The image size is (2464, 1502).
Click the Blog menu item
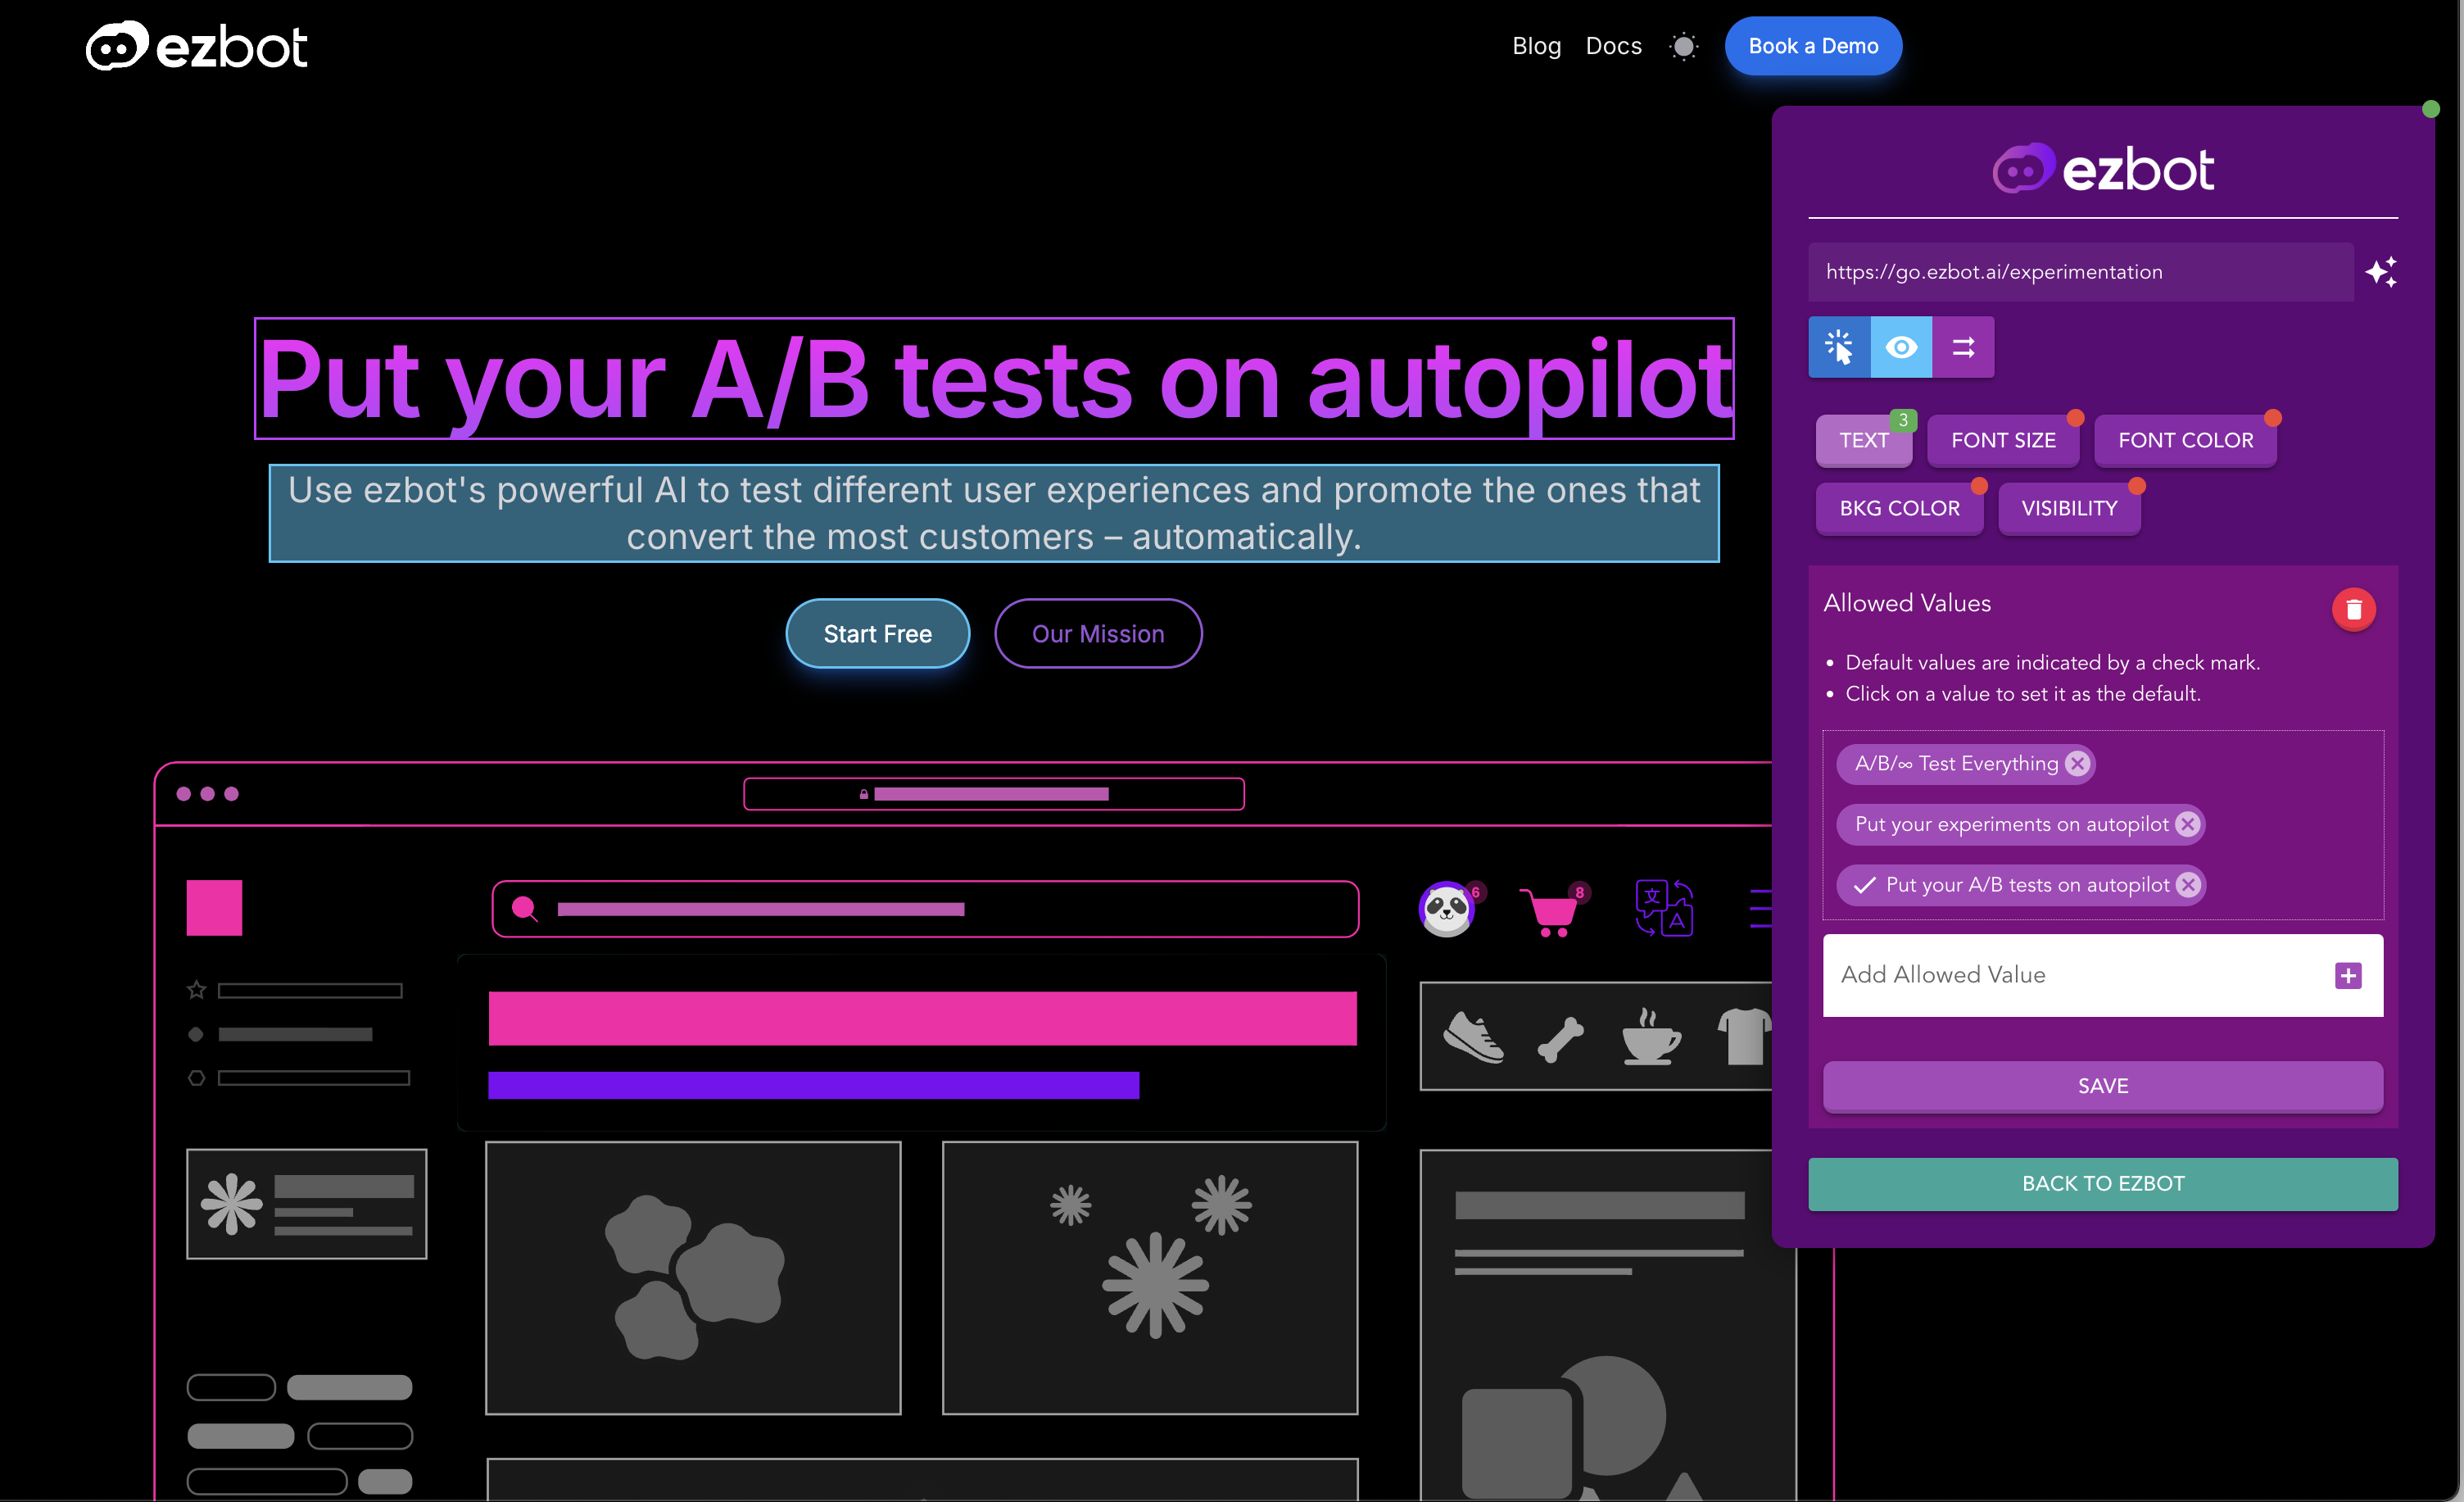point(1535,46)
